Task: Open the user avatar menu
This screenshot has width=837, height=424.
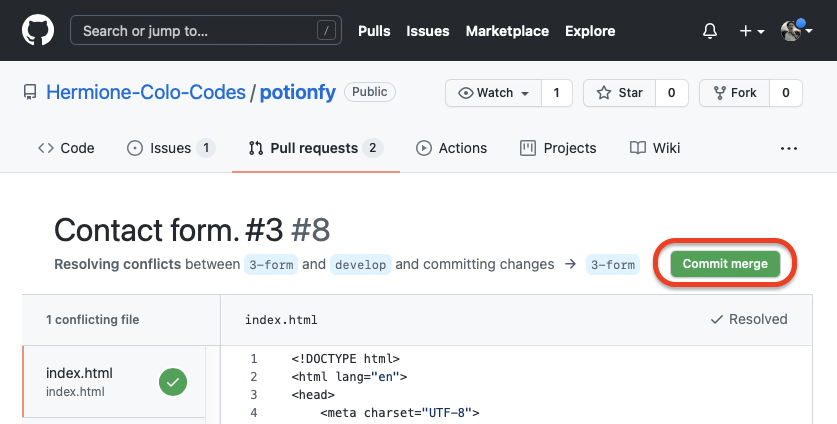Action: pos(797,31)
